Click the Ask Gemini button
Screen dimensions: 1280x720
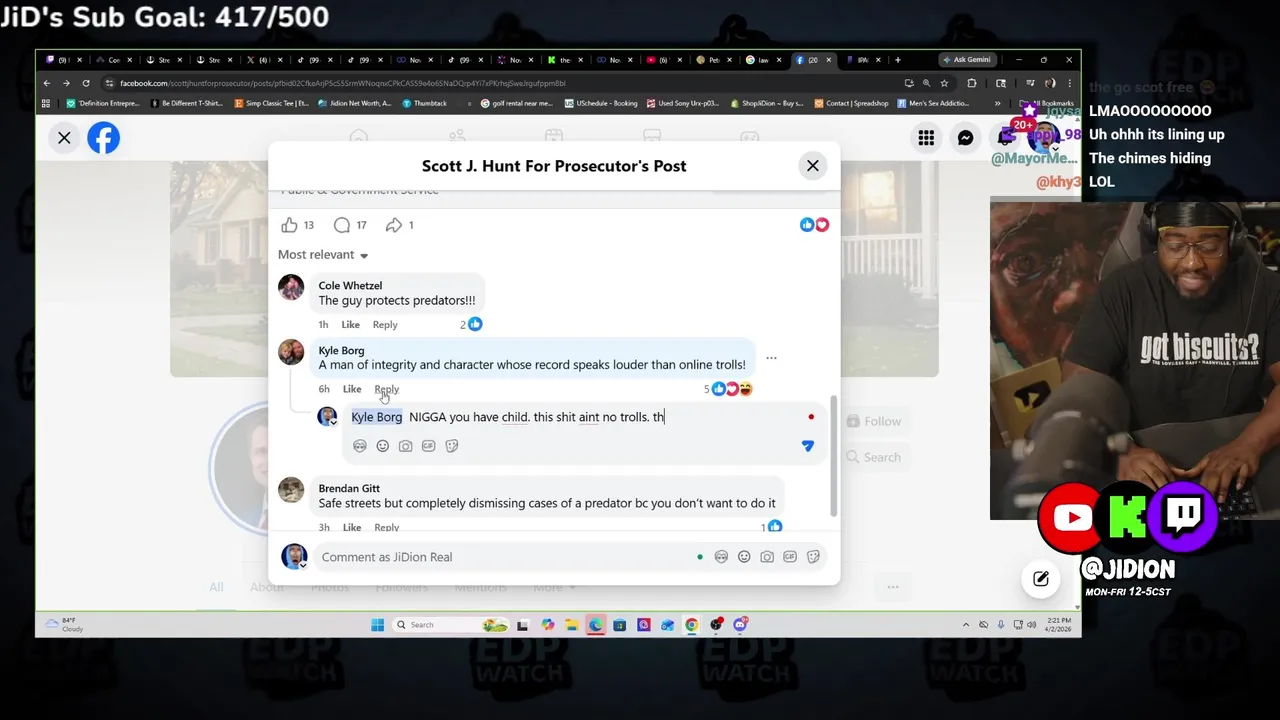coord(966,60)
